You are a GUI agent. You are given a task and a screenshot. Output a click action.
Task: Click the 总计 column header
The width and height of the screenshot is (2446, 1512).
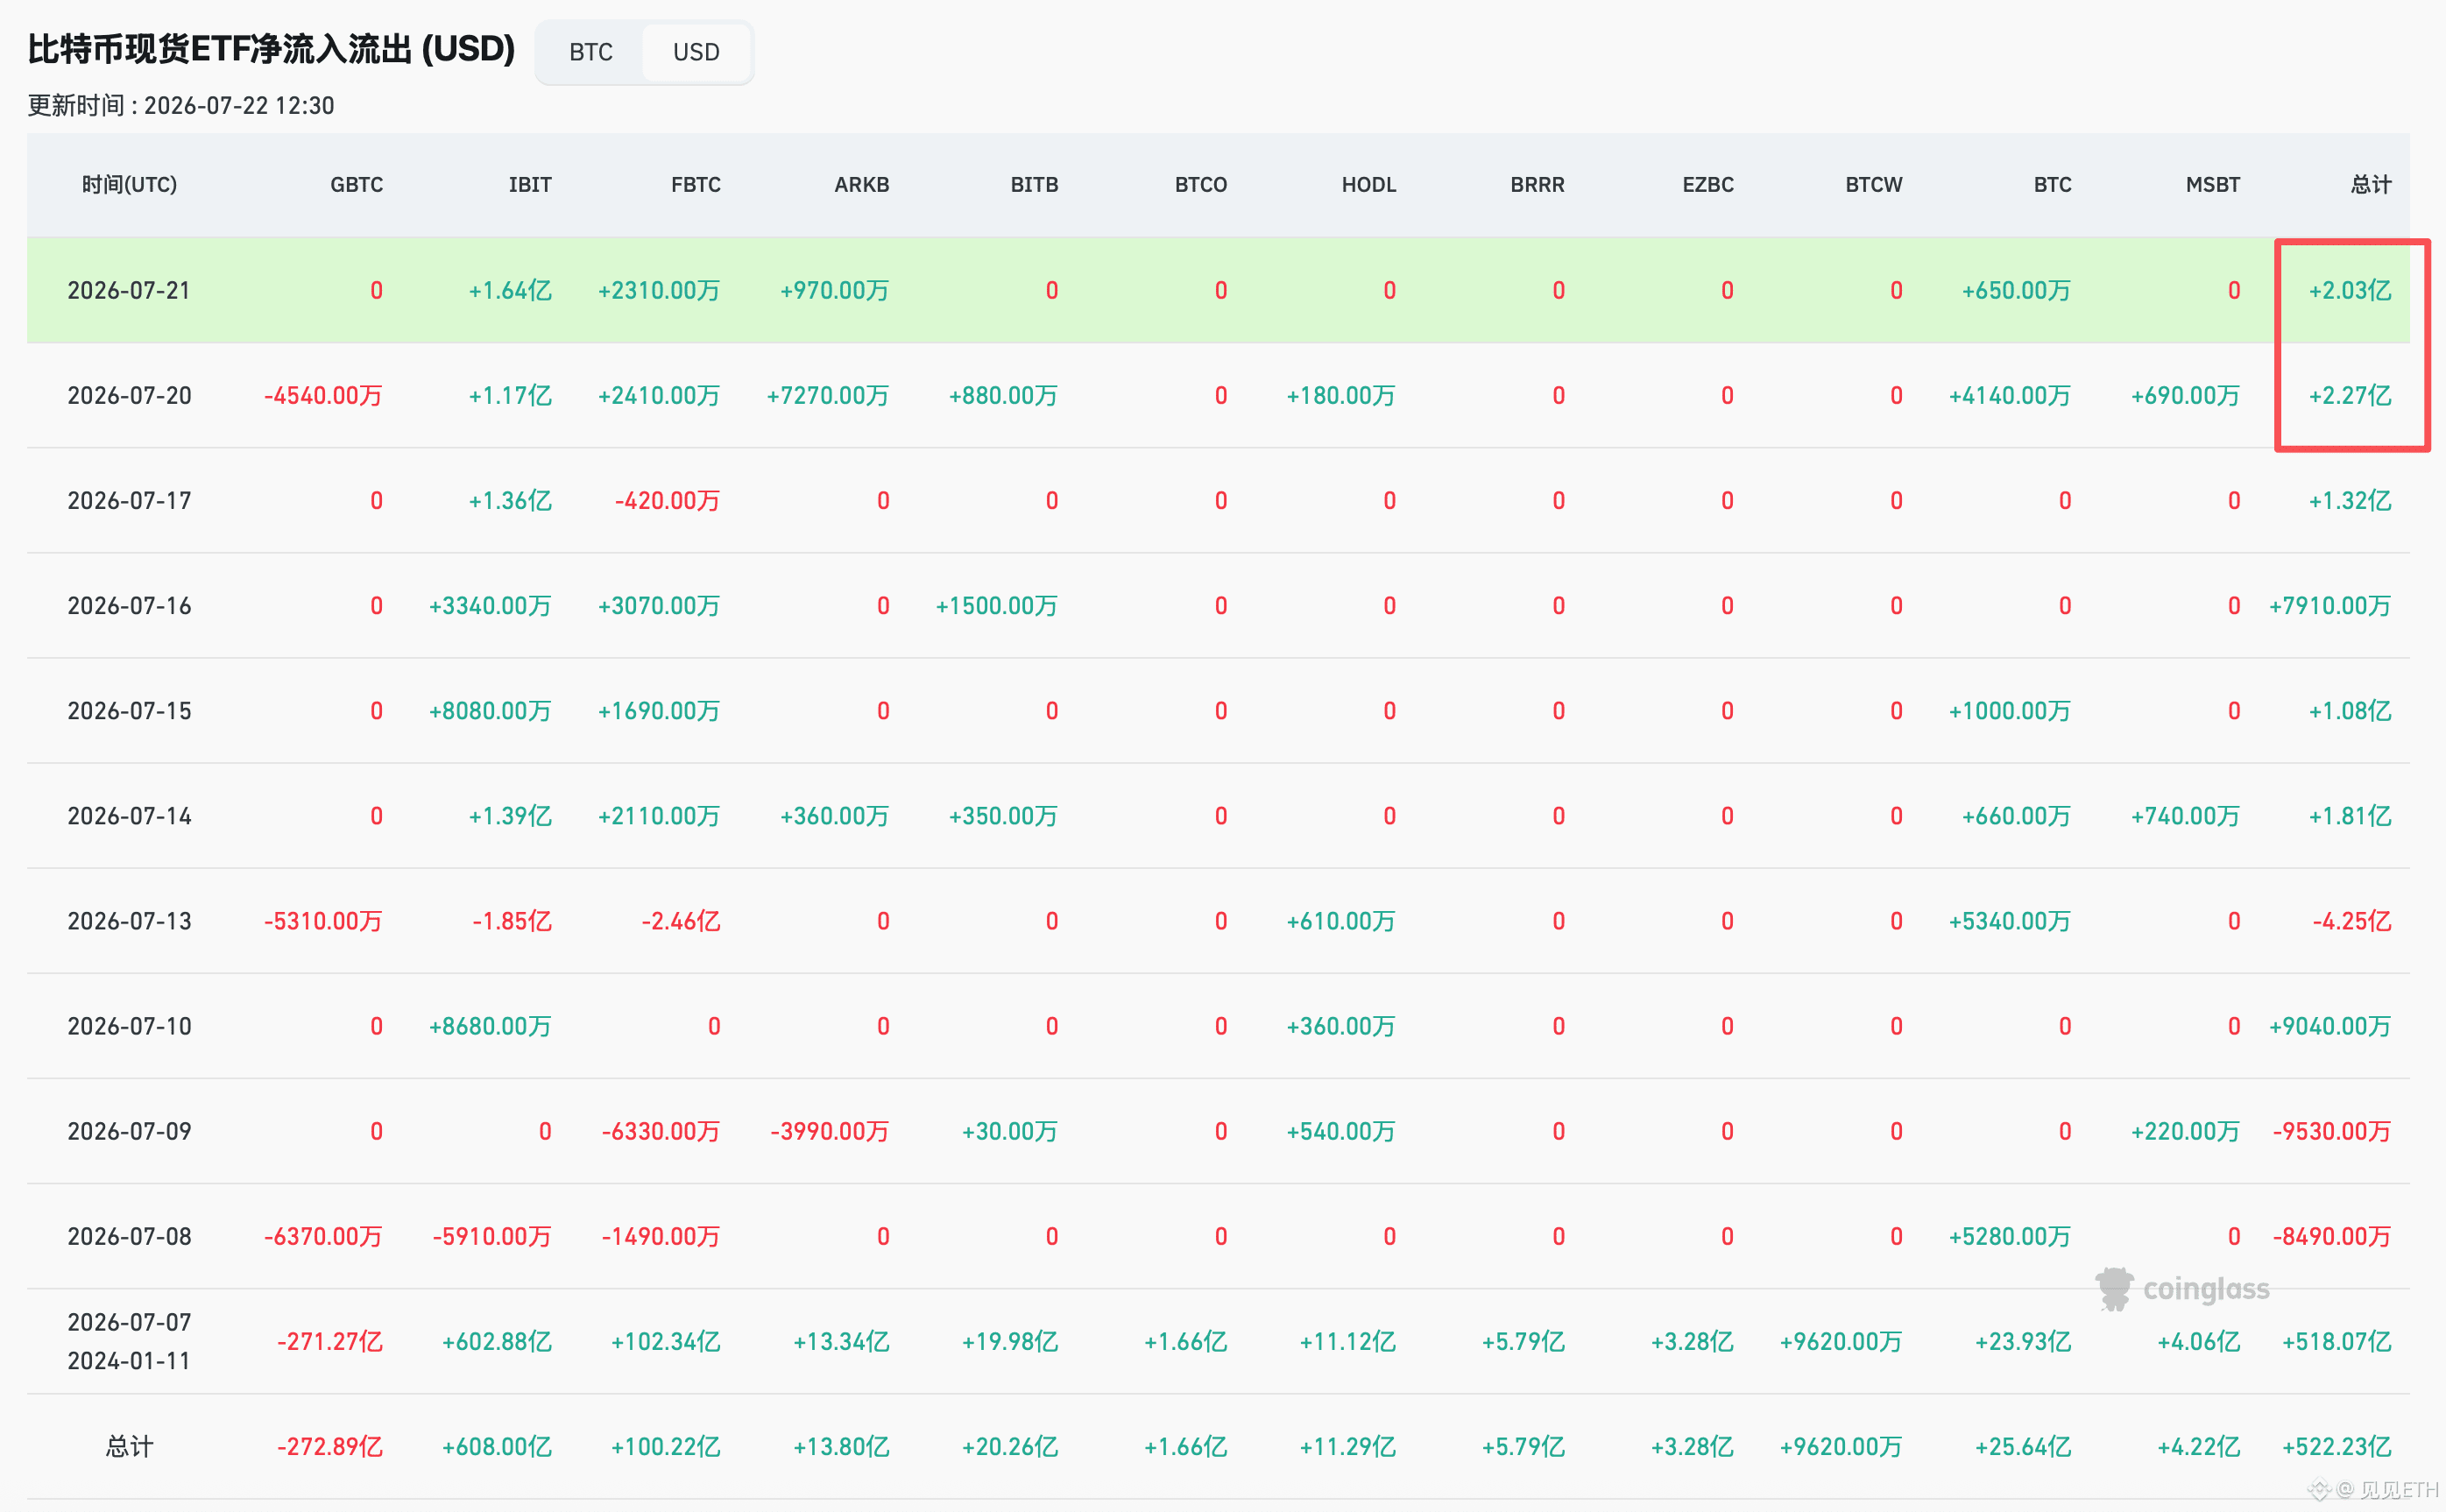[2370, 185]
